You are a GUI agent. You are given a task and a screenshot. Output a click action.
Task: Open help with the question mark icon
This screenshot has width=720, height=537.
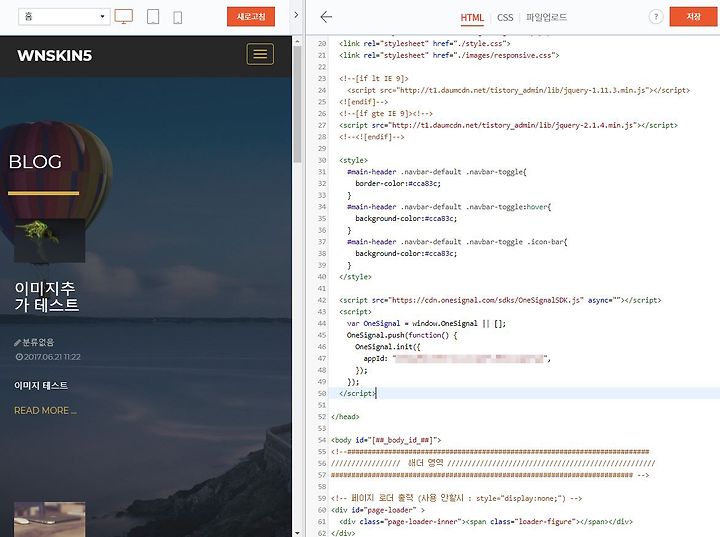[656, 17]
